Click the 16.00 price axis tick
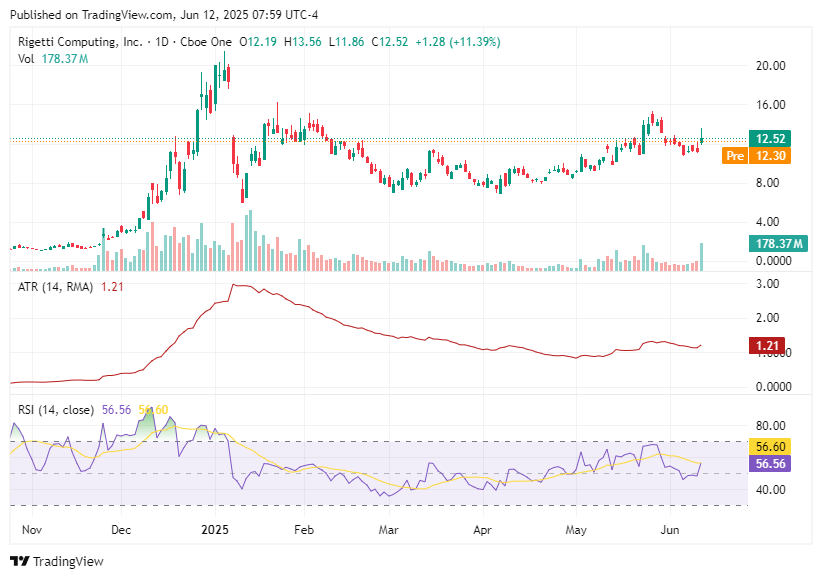Image resolution: width=822 pixels, height=579 pixels. (x=771, y=104)
